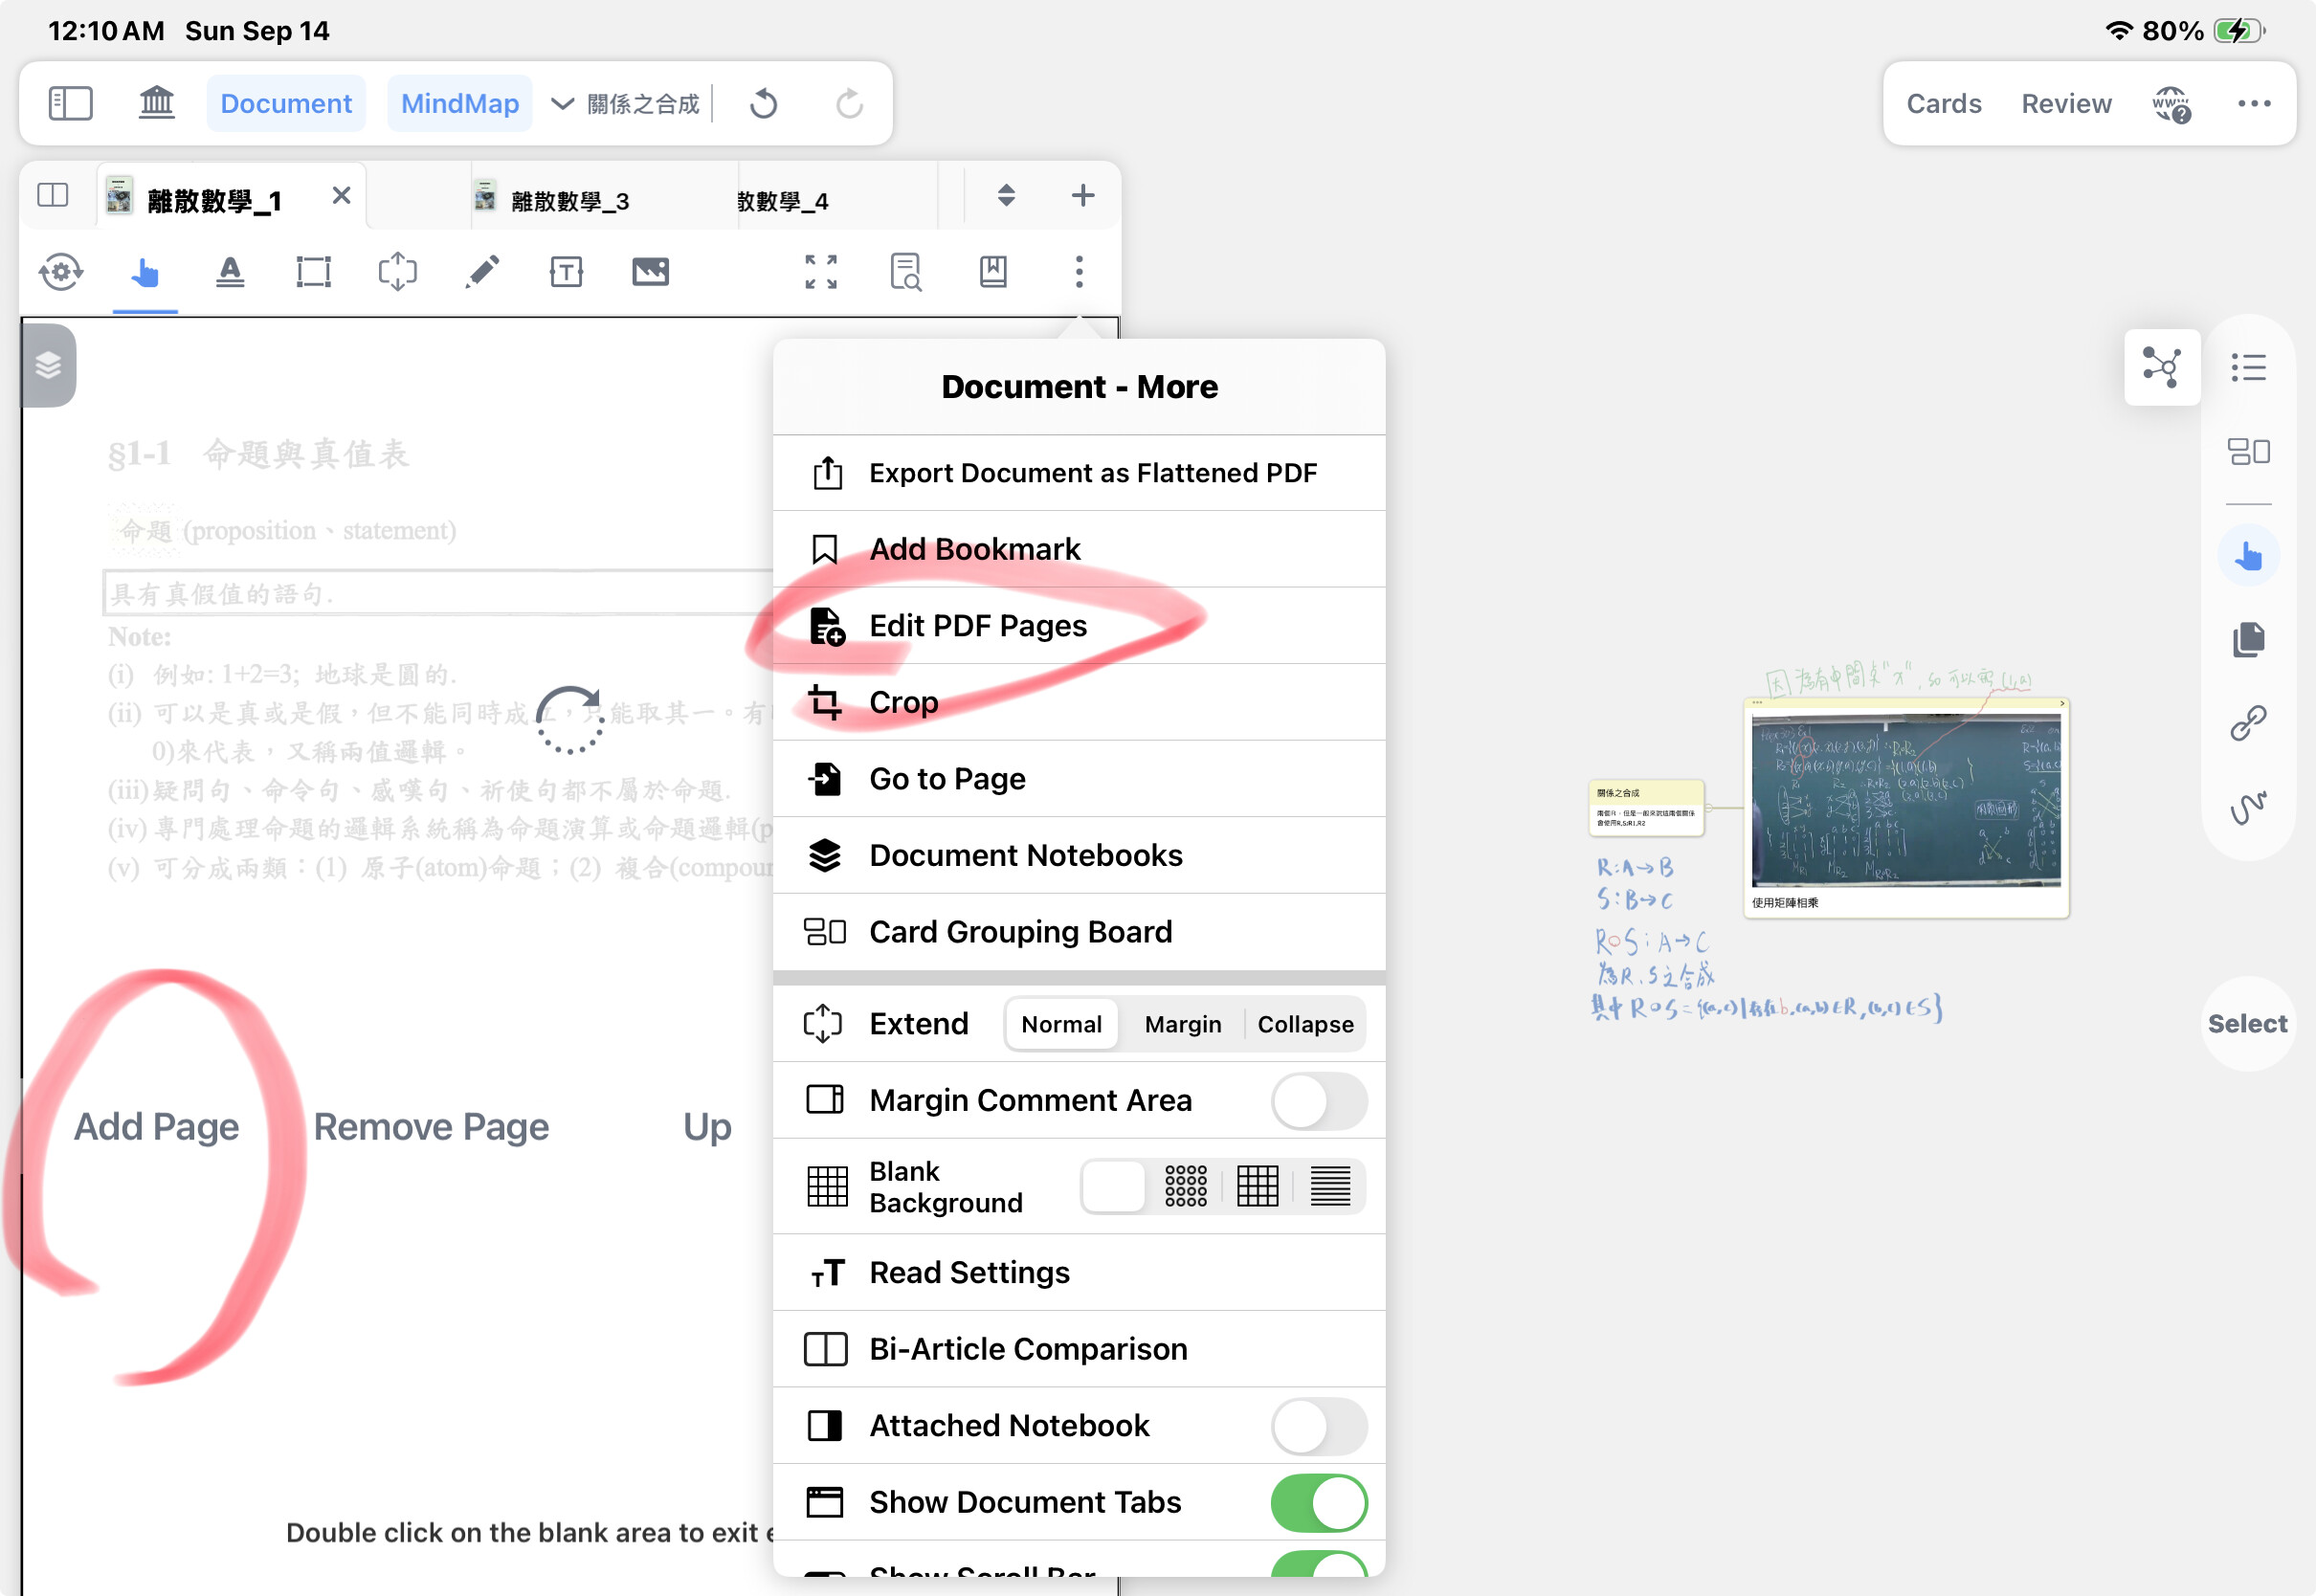The image size is (2316, 1596).
Task: Open Bi-Article Comparison
Action: click(1079, 1350)
